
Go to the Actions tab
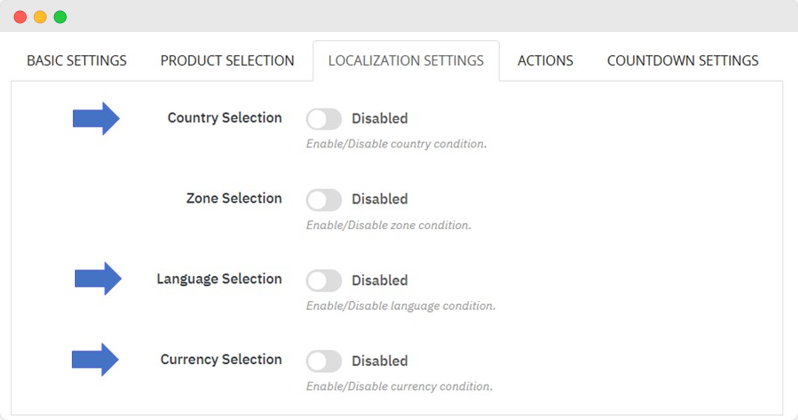[x=545, y=61]
